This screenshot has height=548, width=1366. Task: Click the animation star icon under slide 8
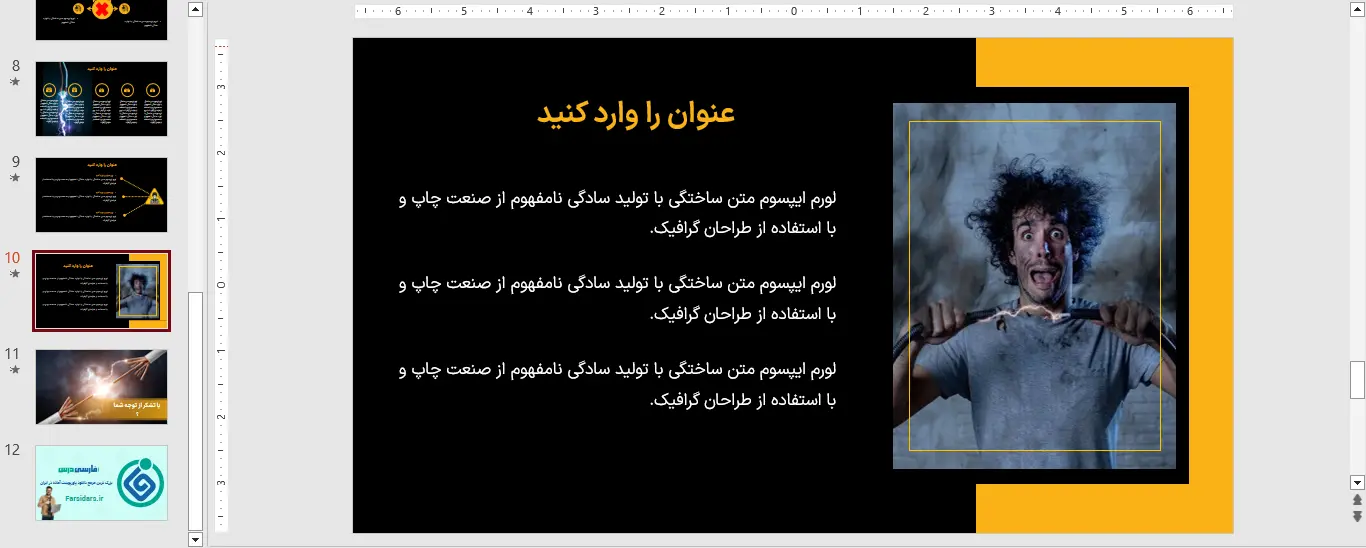click(x=14, y=82)
